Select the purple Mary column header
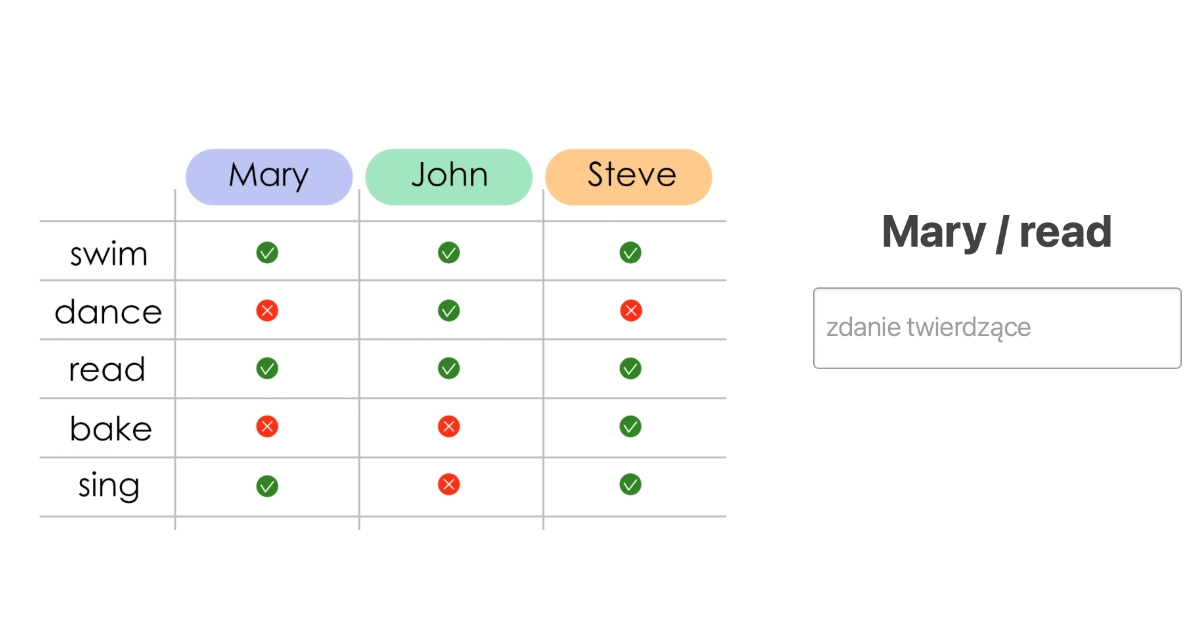 [269, 176]
